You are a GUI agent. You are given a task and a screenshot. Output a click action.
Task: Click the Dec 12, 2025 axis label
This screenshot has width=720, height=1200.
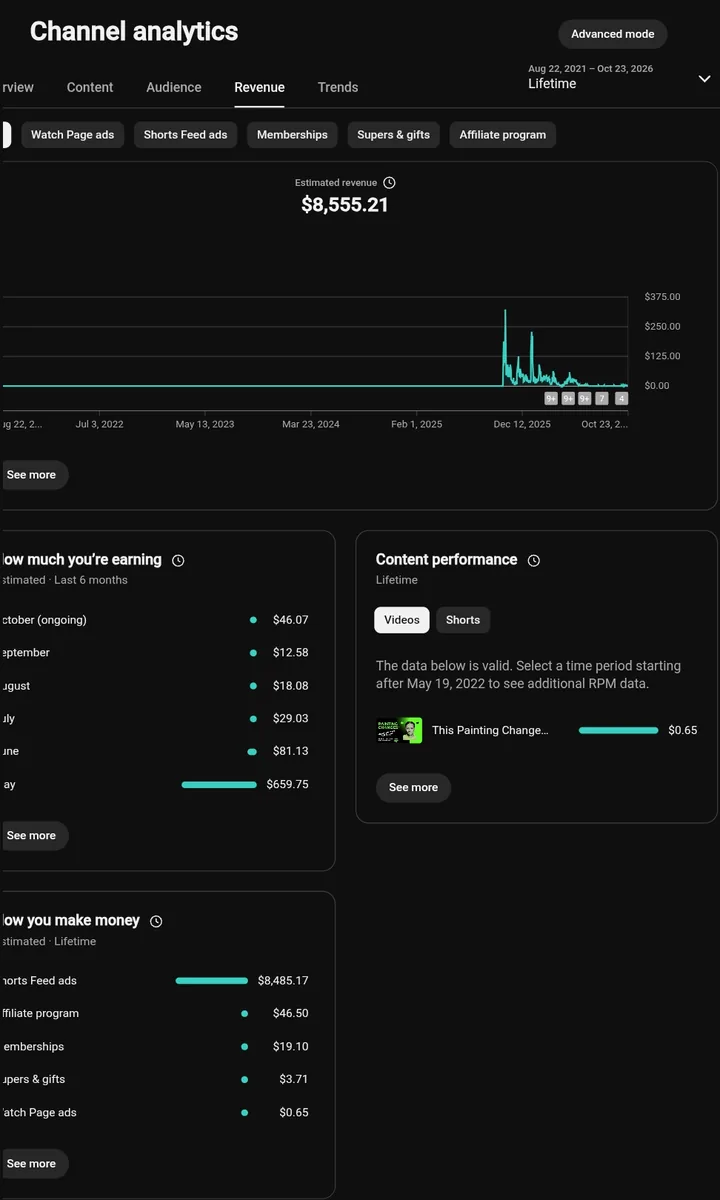click(x=522, y=425)
